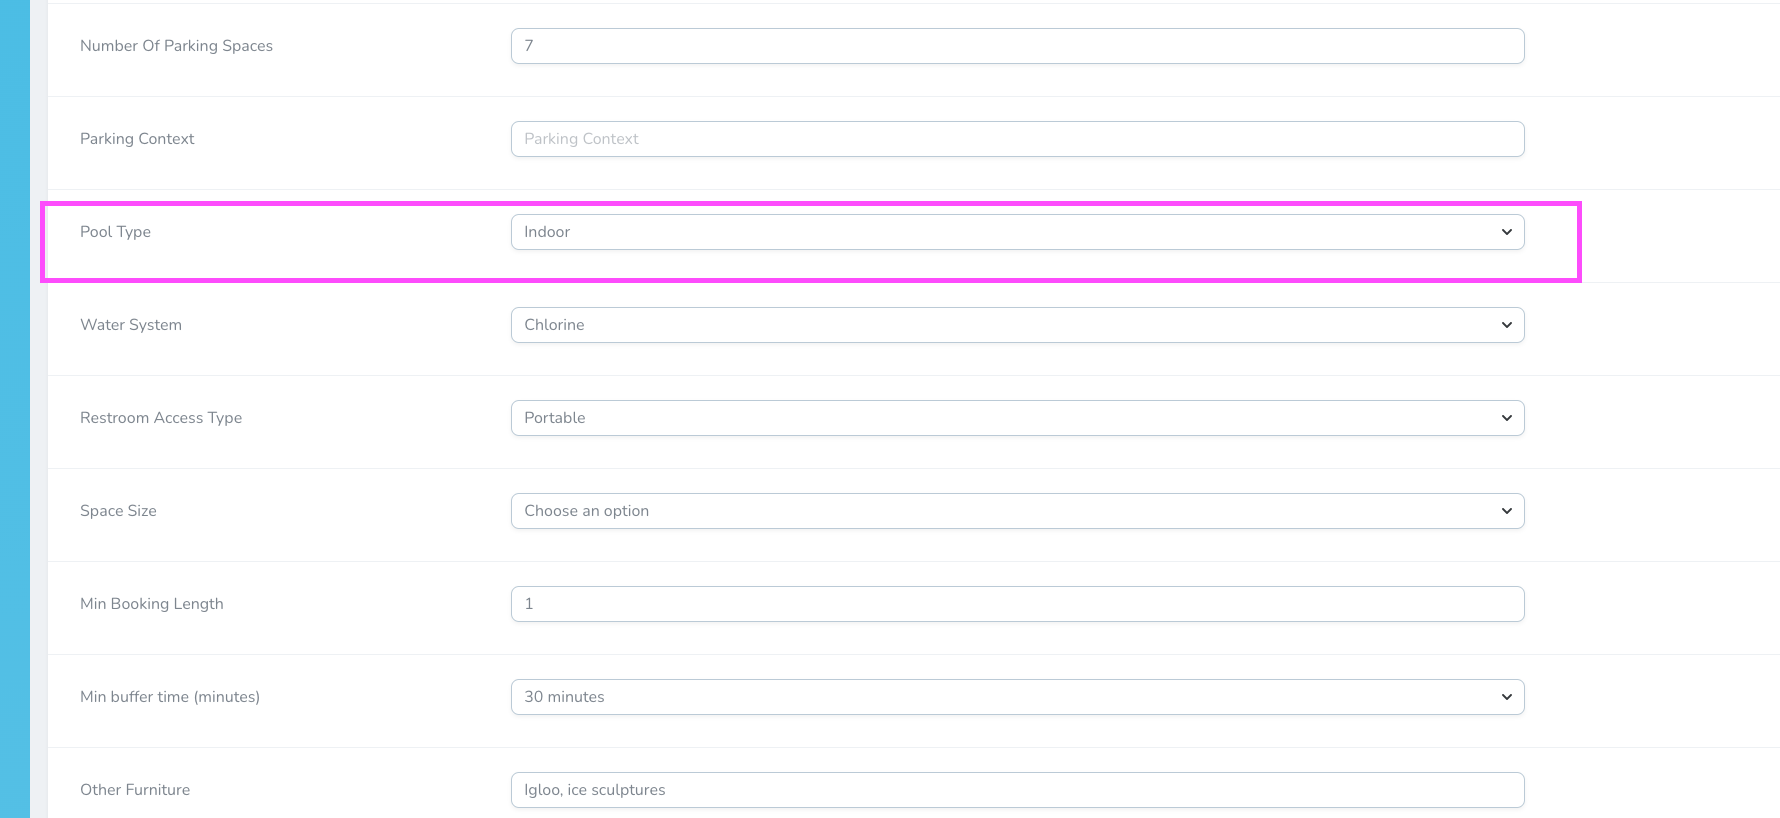1780x818 pixels.
Task: Click the Space Size dropdown arrow icon
Action: pos(1506,510)
